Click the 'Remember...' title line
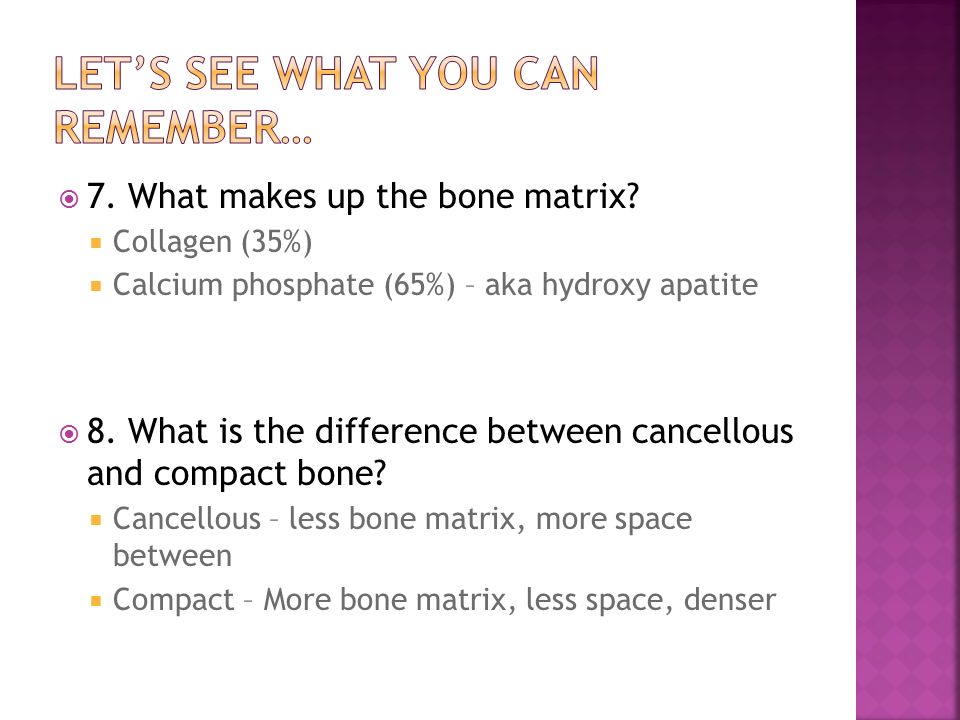Viewport: 960px width, 720px height. [183, 127]
